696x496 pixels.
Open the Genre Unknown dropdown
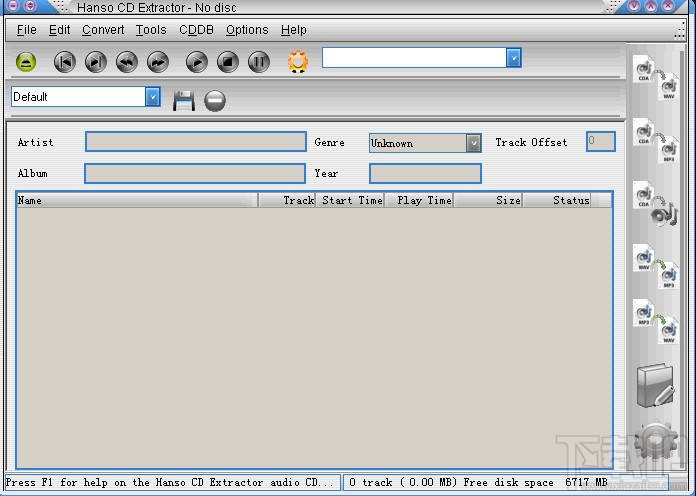point(474,143)
